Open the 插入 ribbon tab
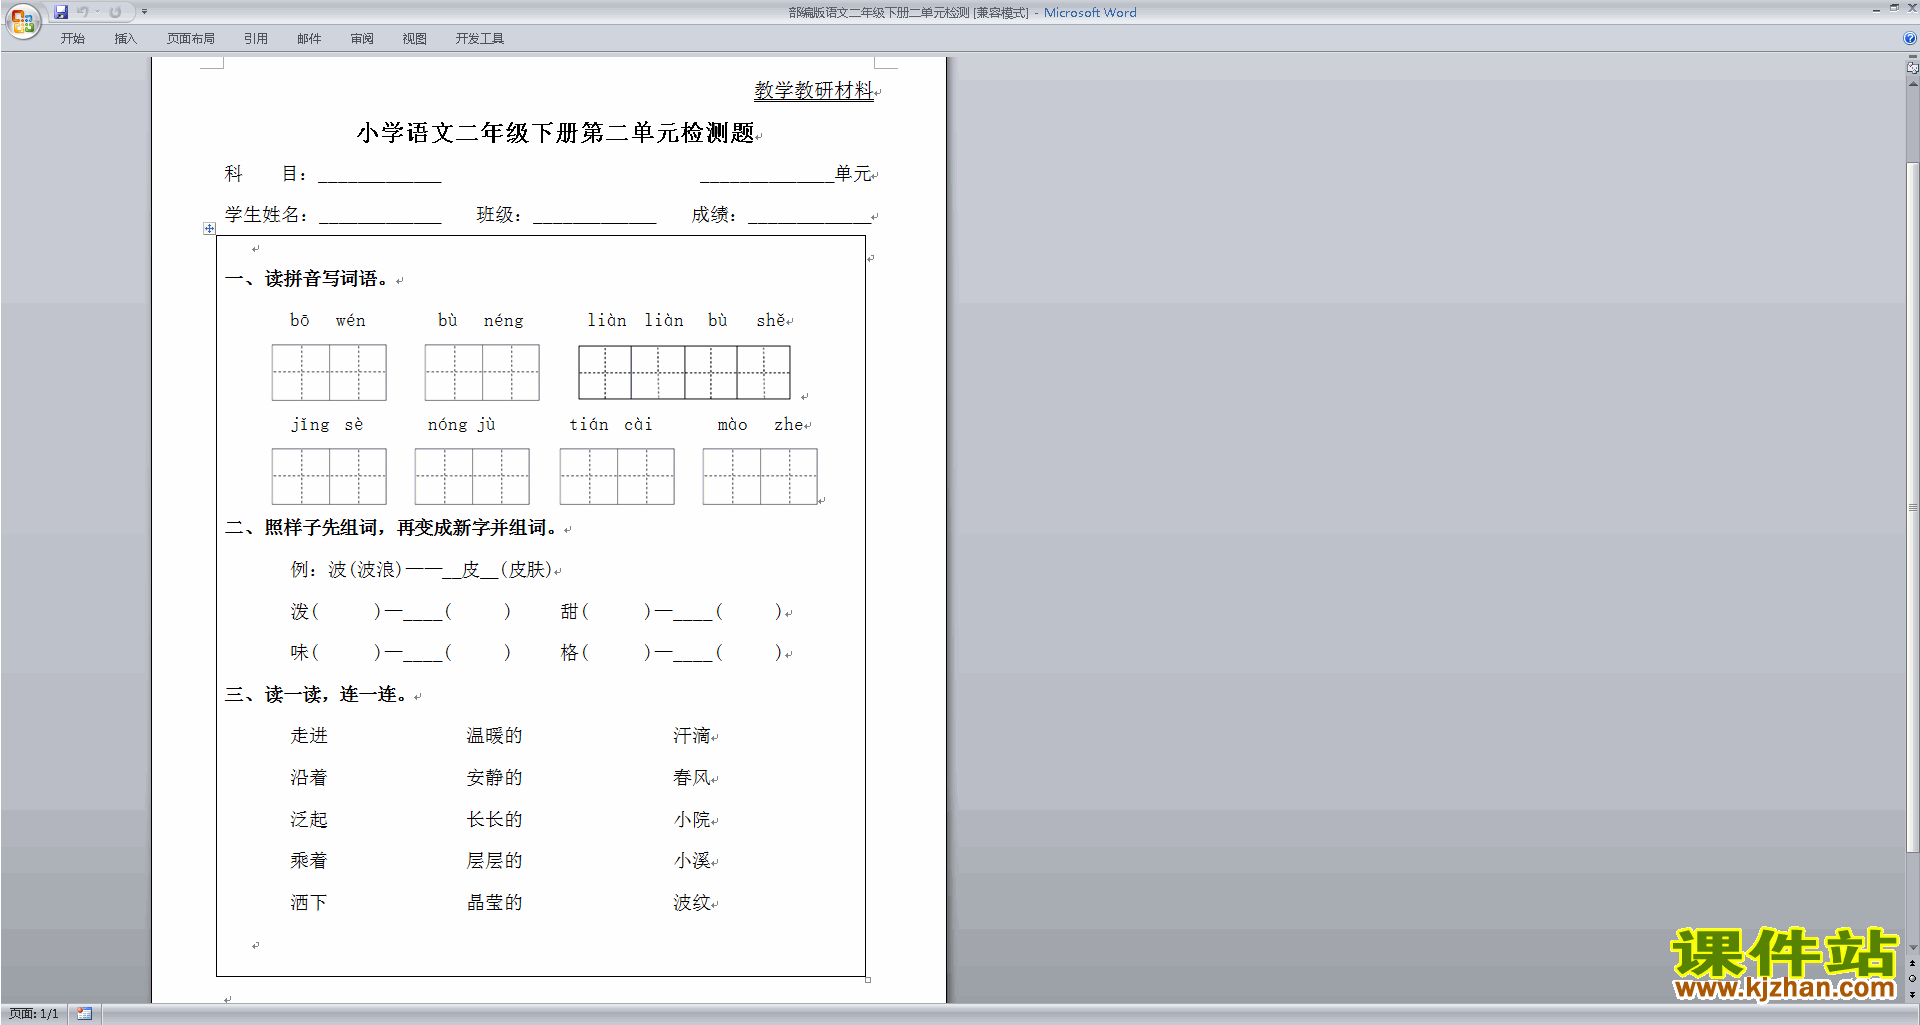Viewport: 1920px width, 1025px height. tap(125, 39)
